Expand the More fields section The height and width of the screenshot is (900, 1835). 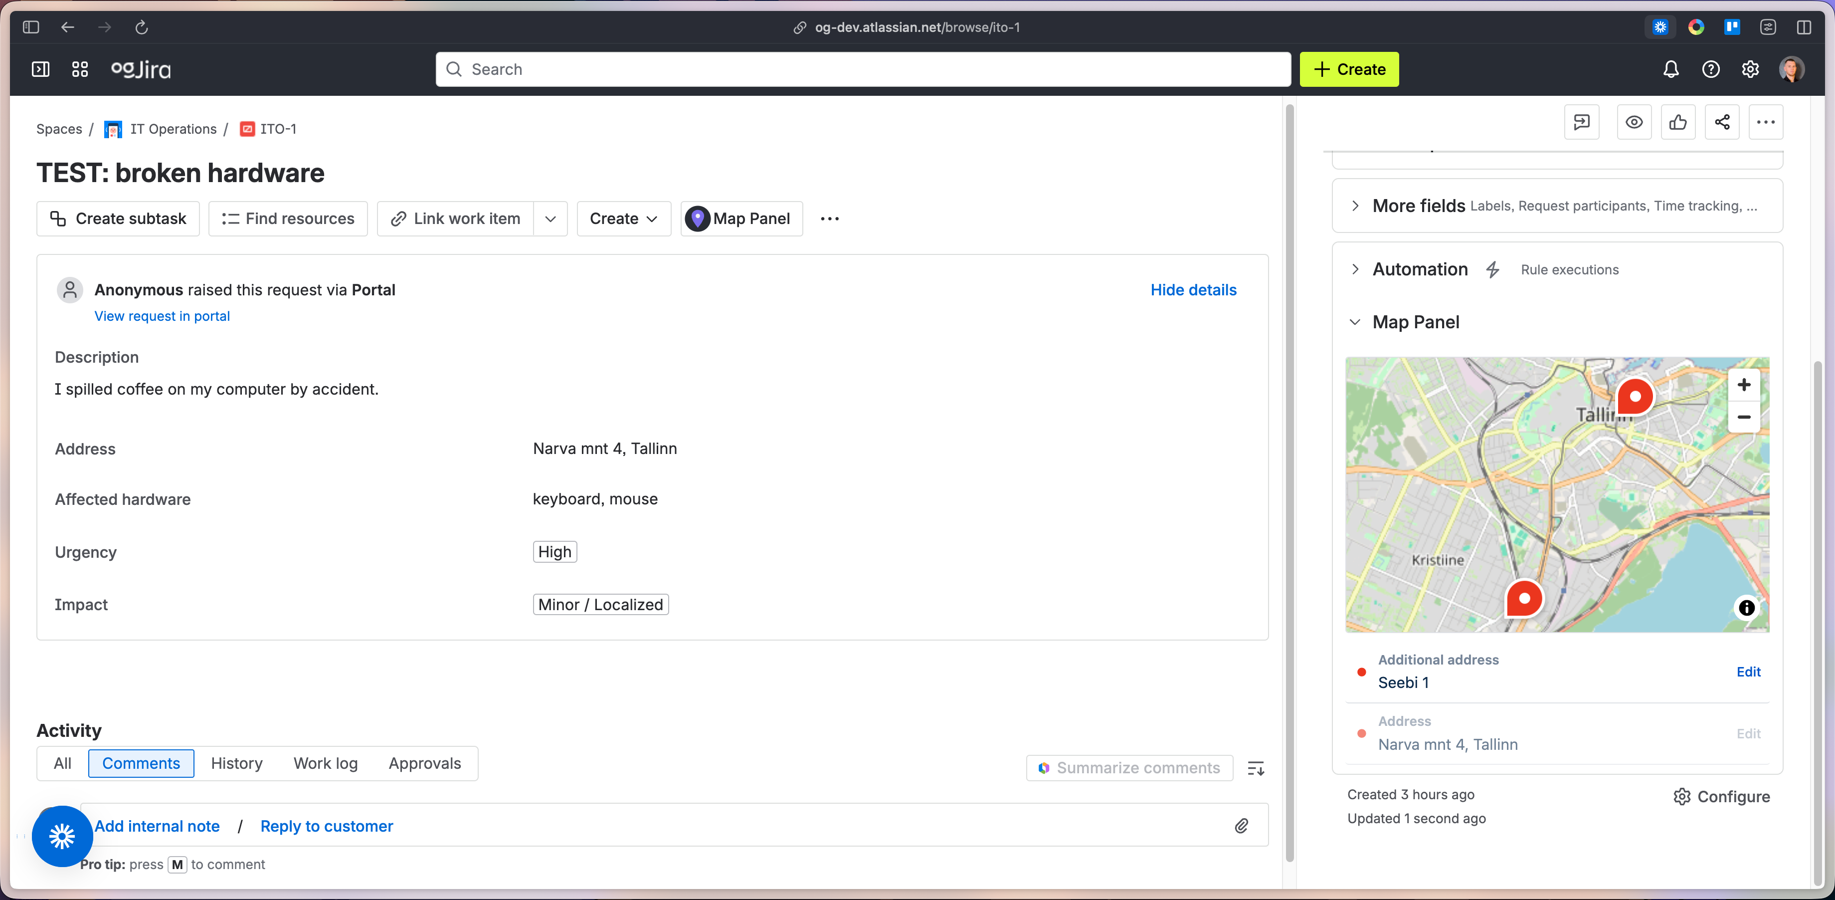[1355, 205]
